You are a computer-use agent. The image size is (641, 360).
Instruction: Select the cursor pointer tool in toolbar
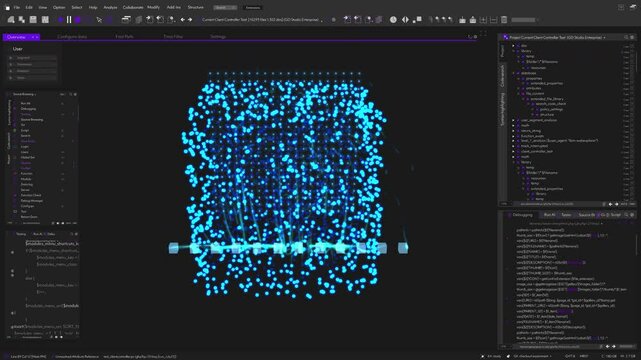[x=99, y=19]
